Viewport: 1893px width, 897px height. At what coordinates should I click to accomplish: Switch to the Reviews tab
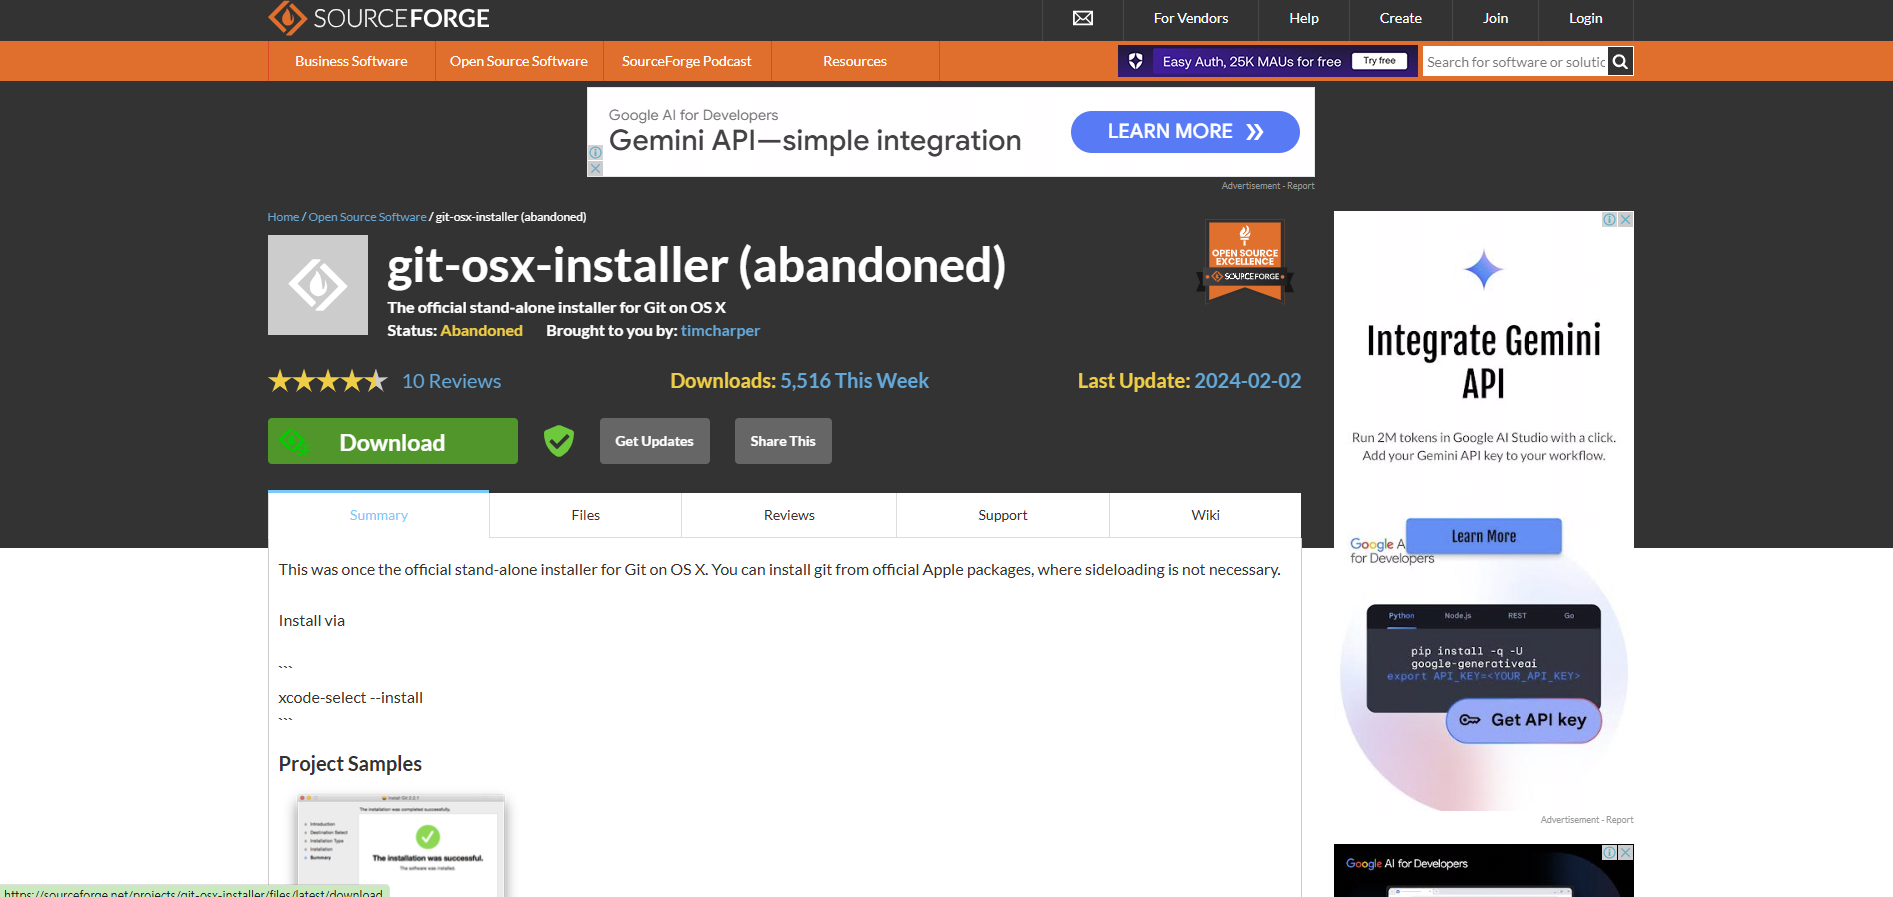789,515
